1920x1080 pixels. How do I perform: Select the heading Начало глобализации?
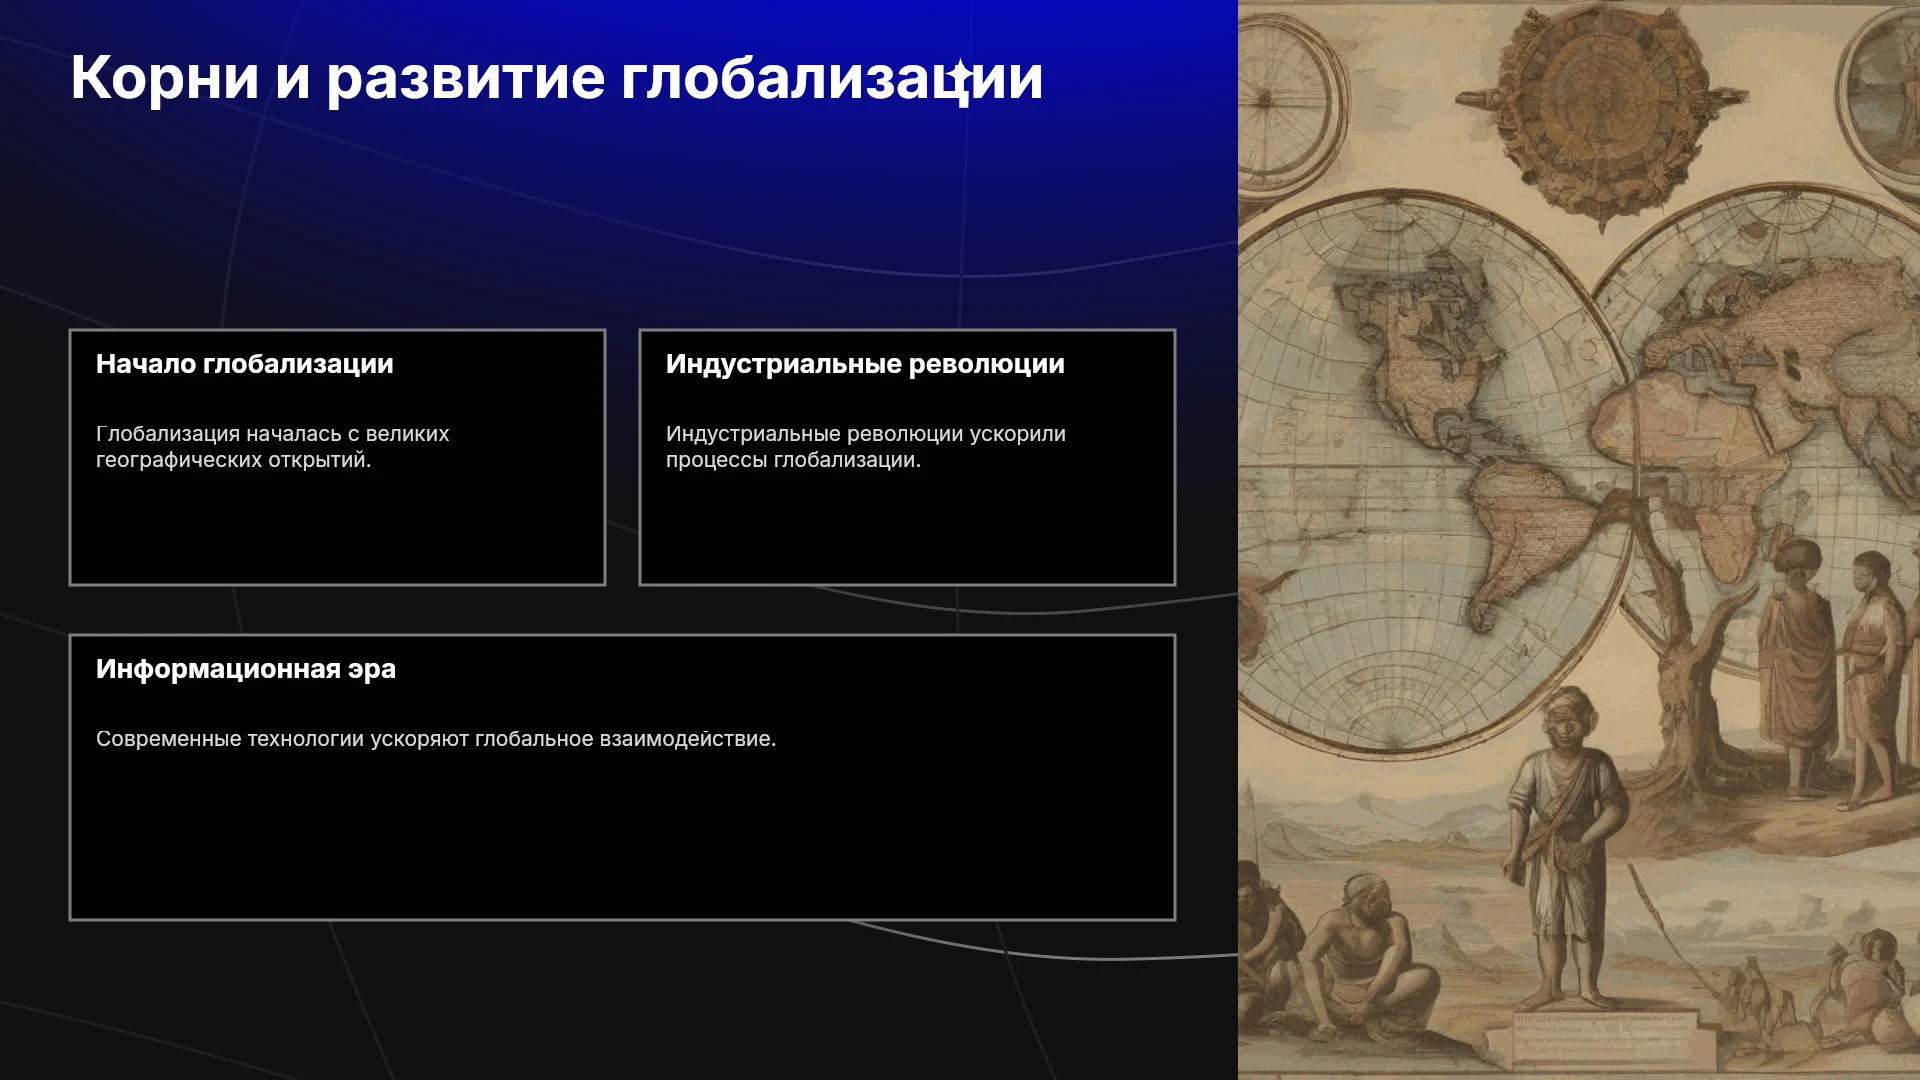tap(245, 364)
